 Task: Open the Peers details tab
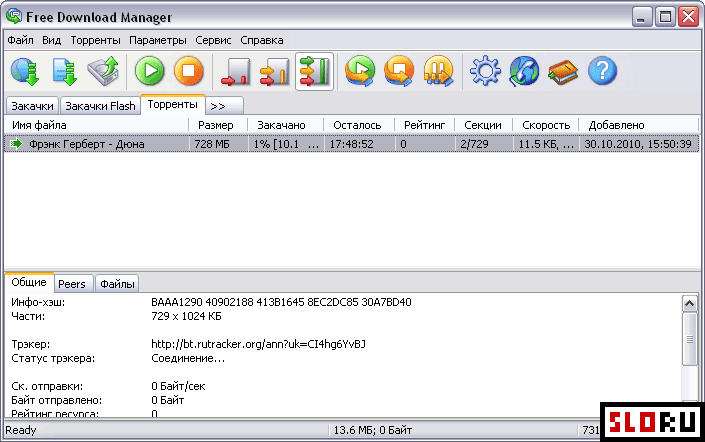(x=72, y=284)
